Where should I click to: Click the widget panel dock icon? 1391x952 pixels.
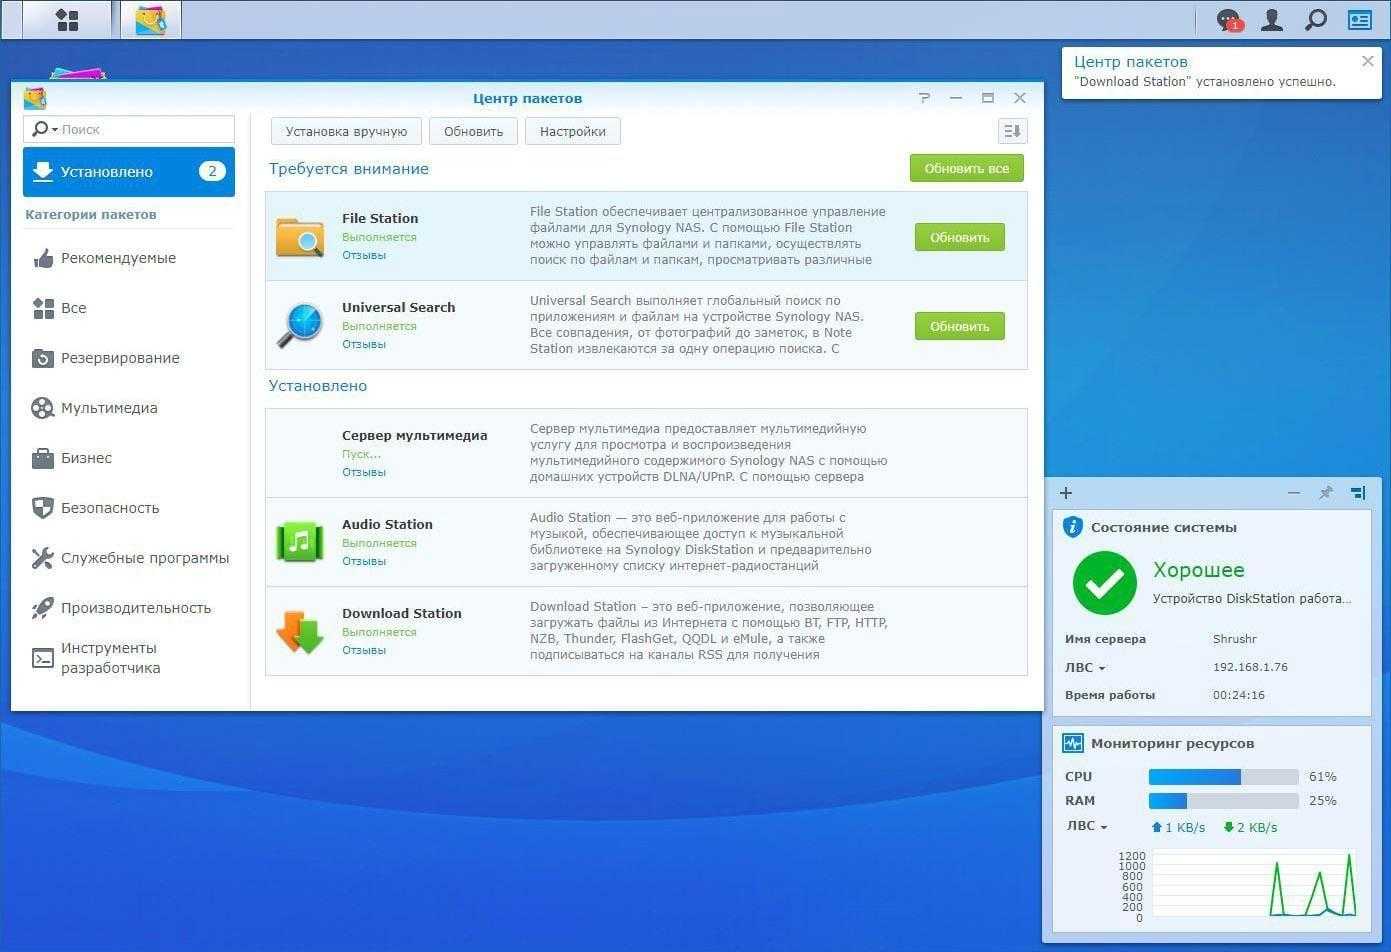tap(1358, 493)
